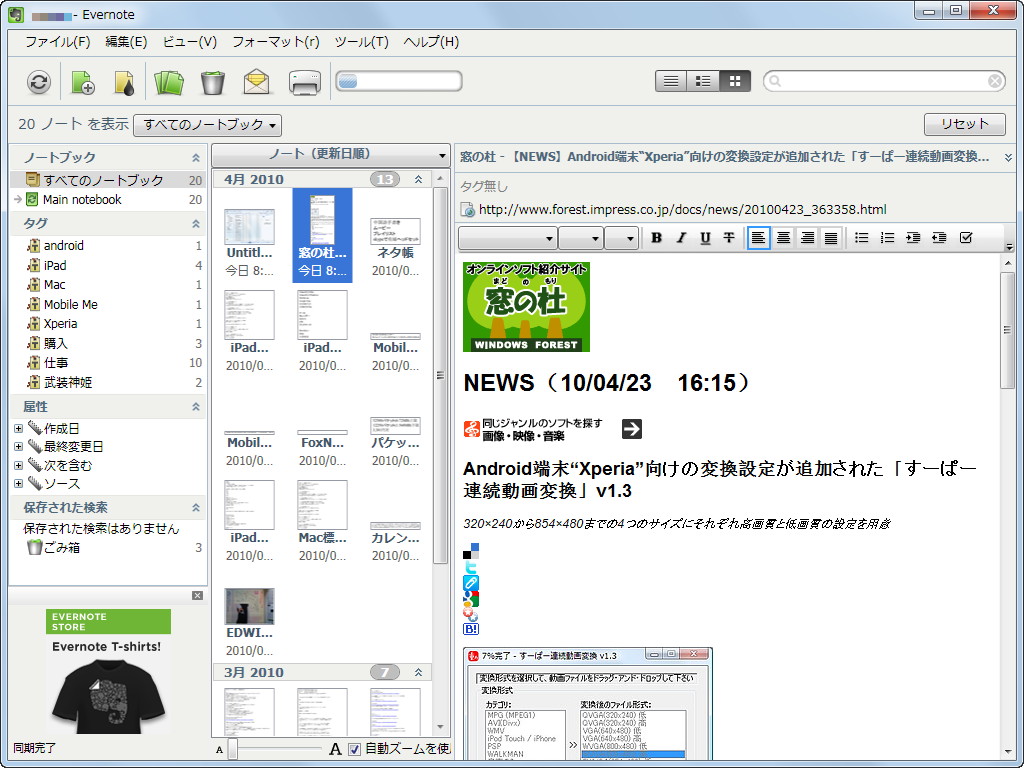Toggle bold formatting in the note editor
Screen dimensions: 1024x768
click(x=655, y=237)
